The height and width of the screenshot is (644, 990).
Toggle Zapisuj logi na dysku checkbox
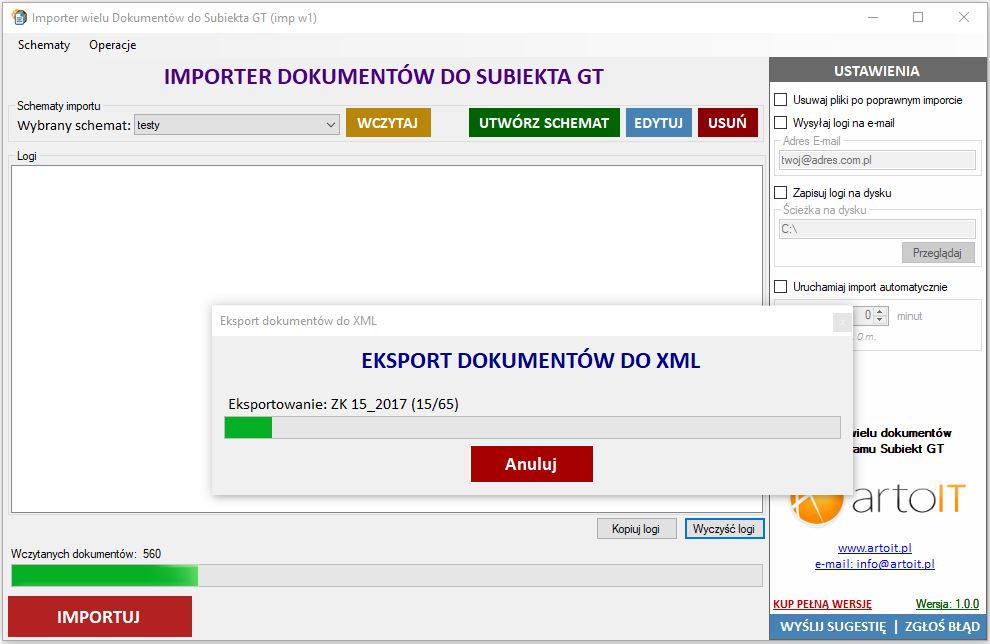tap(782, 193)
